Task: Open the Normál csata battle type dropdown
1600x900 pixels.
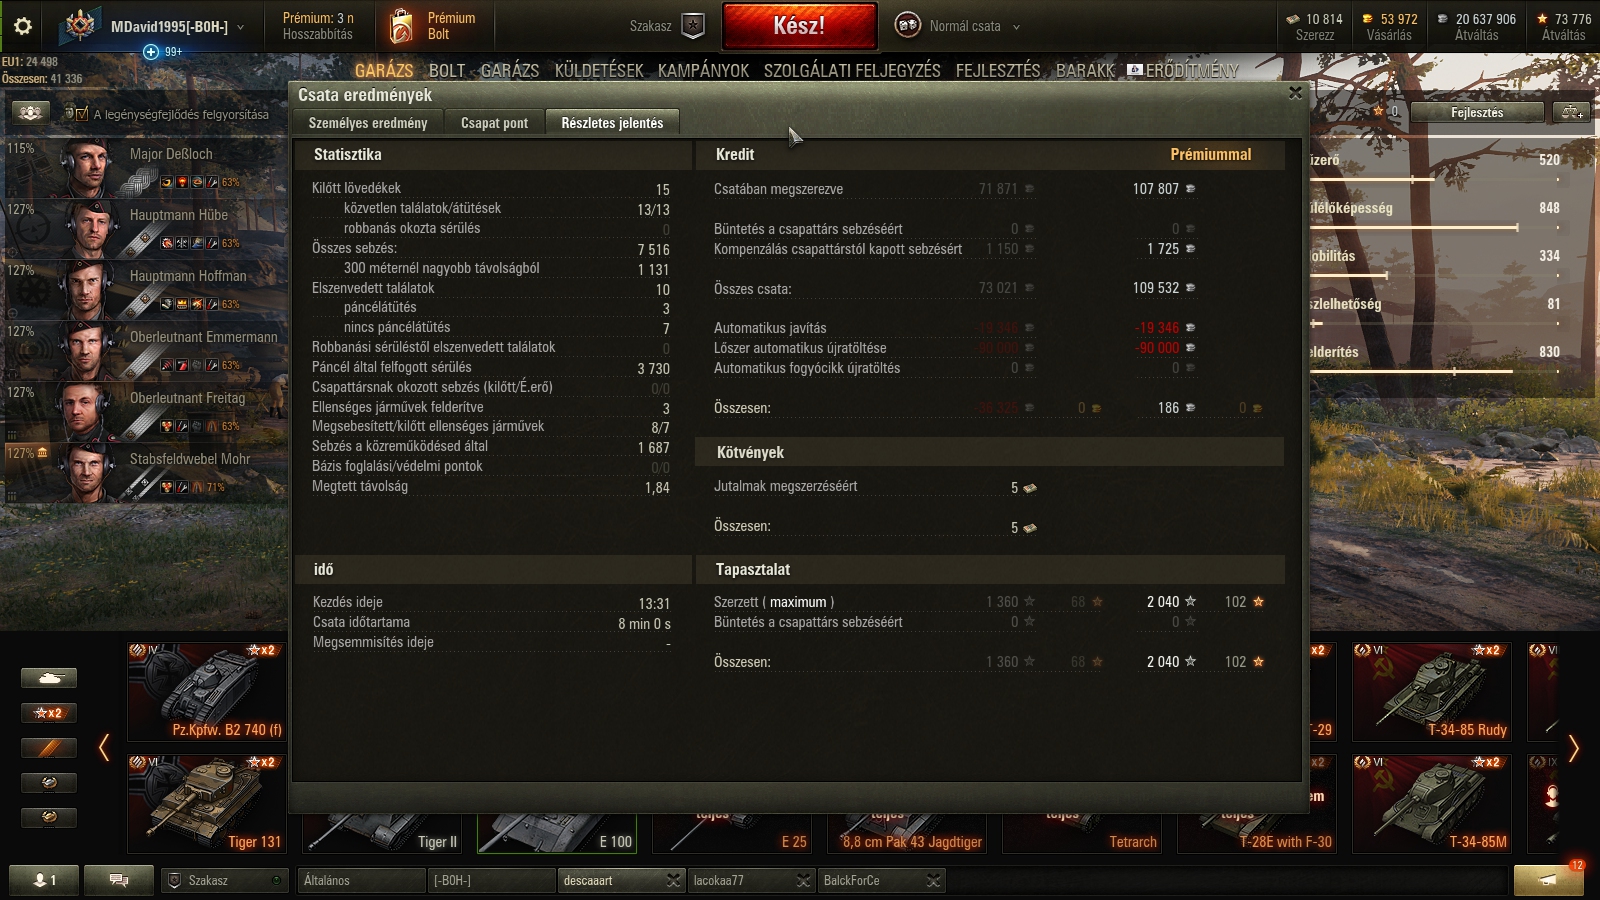Action: click(1016, 27)
